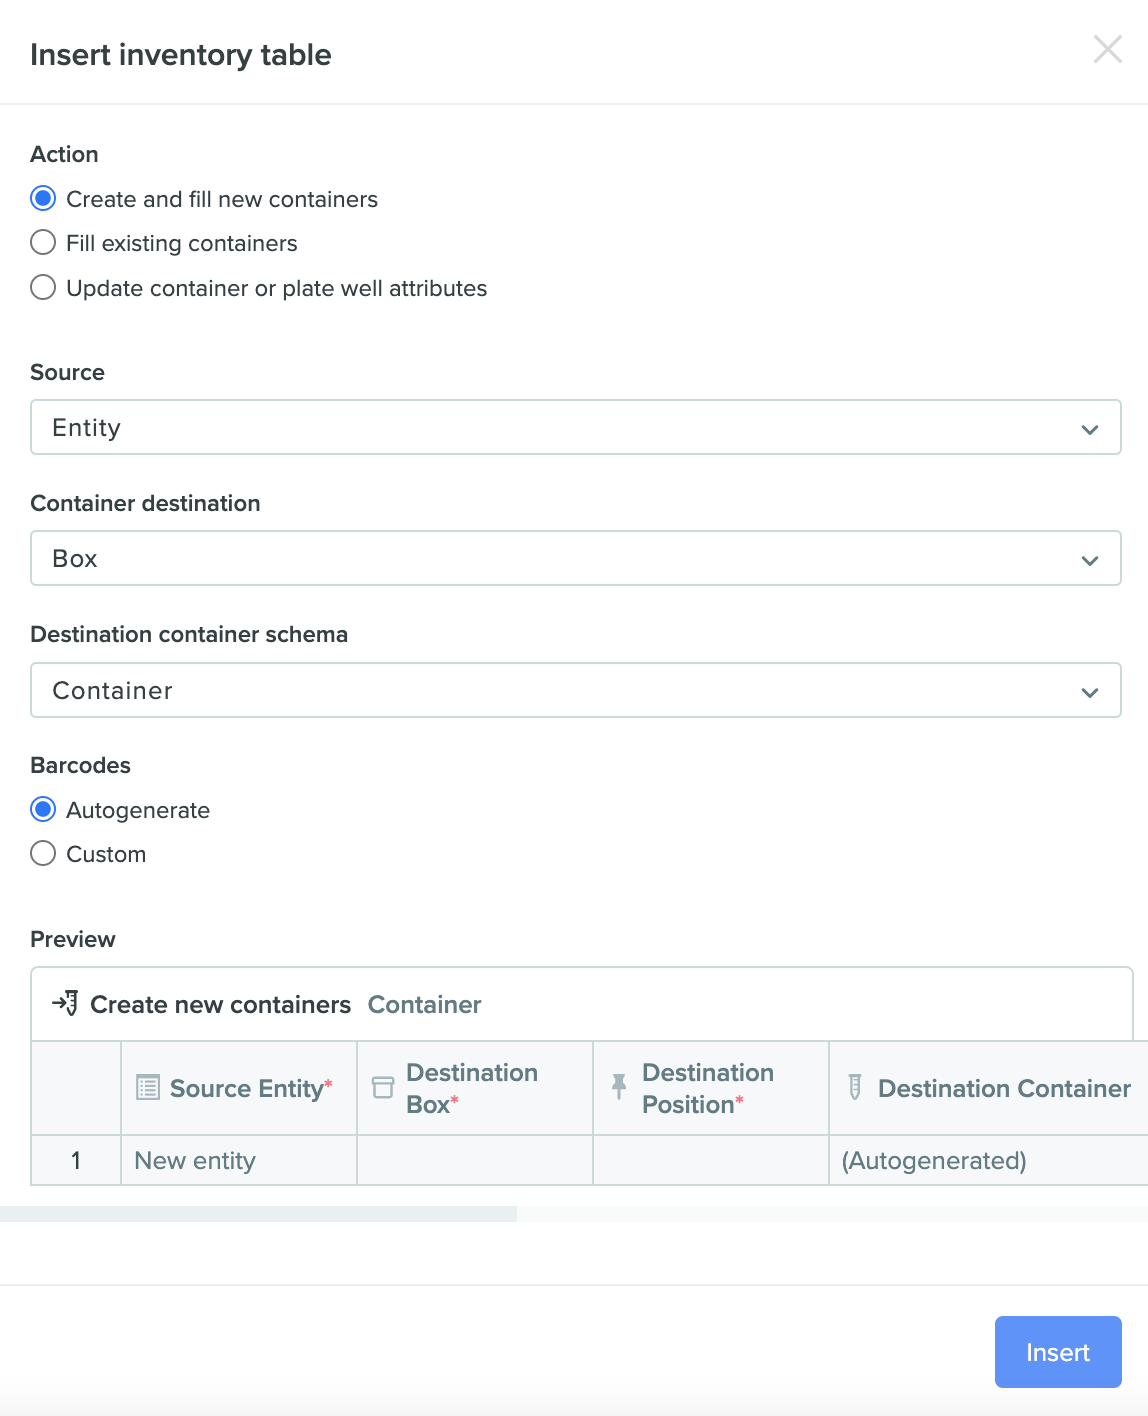This screenshot has height=1416, width=1148.
Task: Click the Destination Container tube icon
Action: click(855, 1087)
